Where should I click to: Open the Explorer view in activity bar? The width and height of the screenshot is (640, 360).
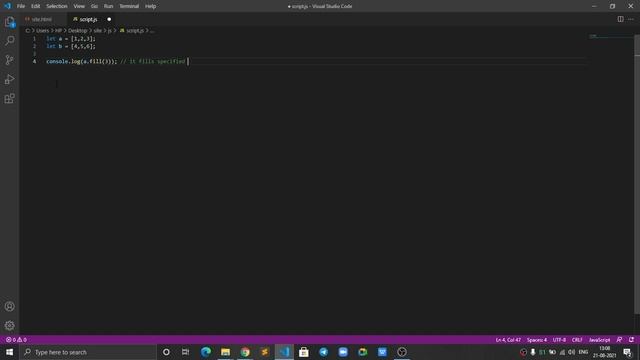coord(9,22)
